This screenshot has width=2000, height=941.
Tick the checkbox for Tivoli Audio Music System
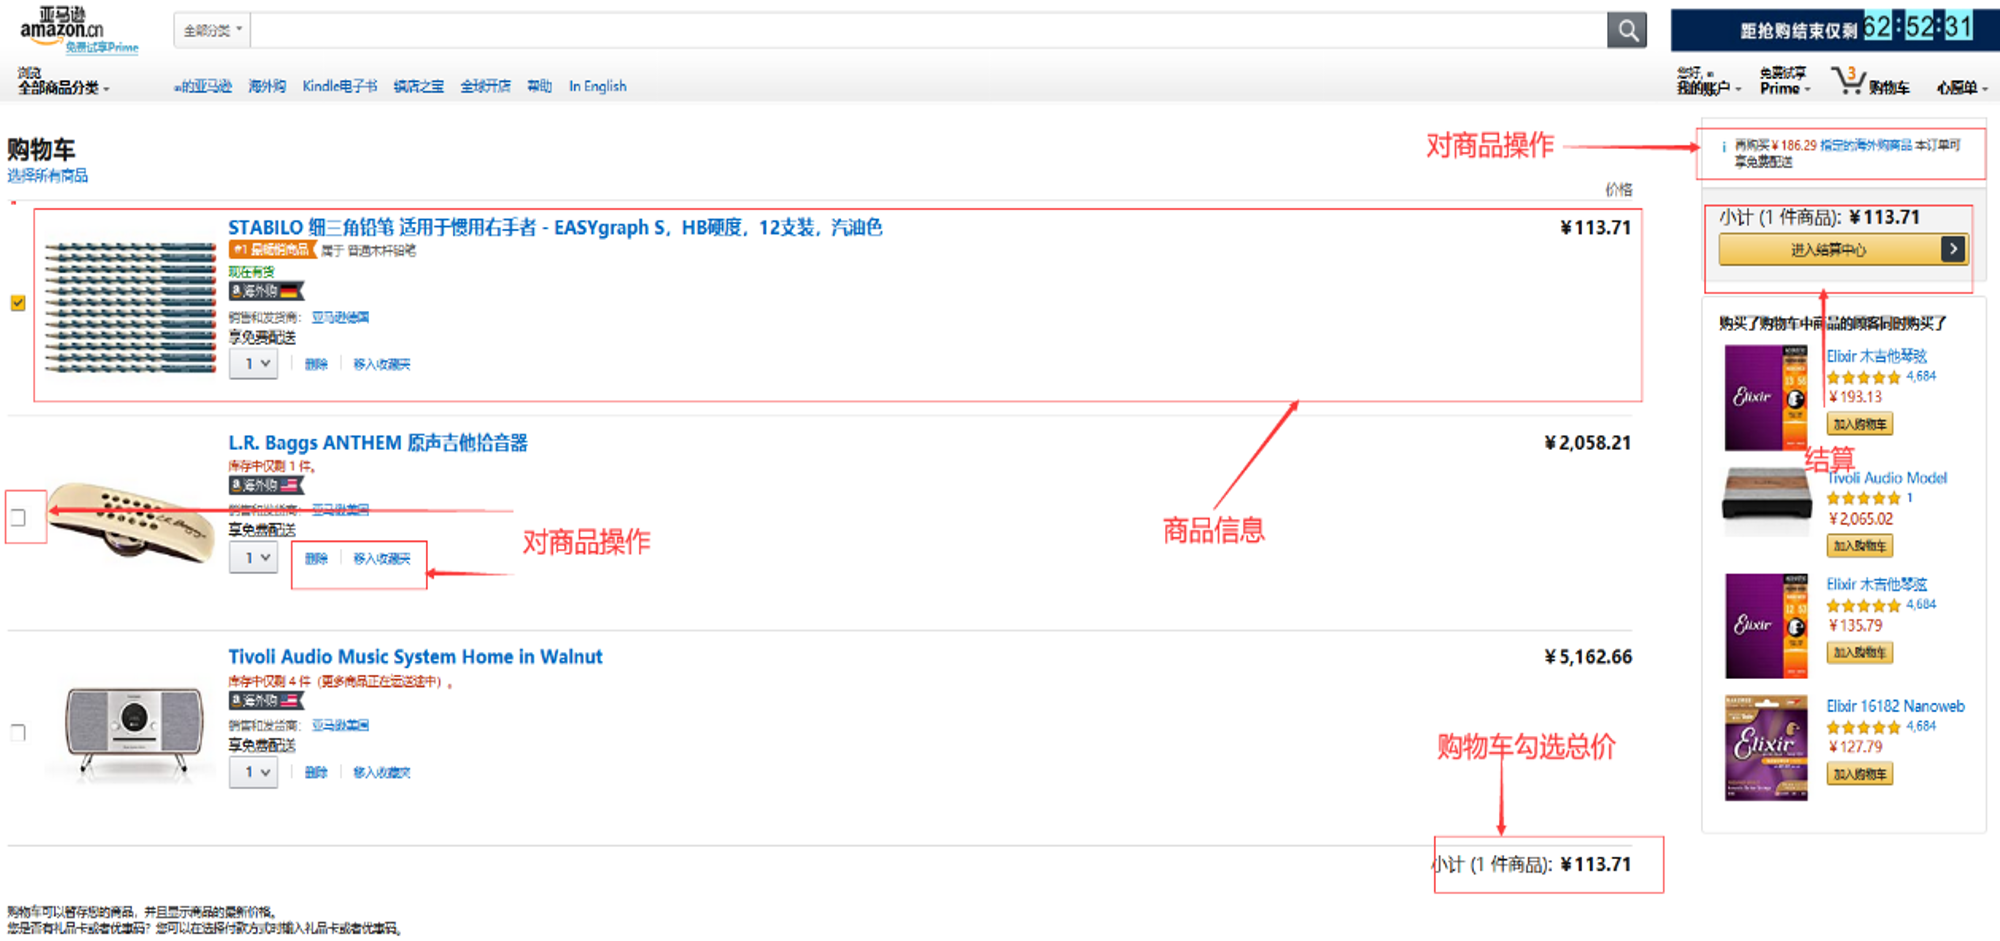(x=18, y=733)
